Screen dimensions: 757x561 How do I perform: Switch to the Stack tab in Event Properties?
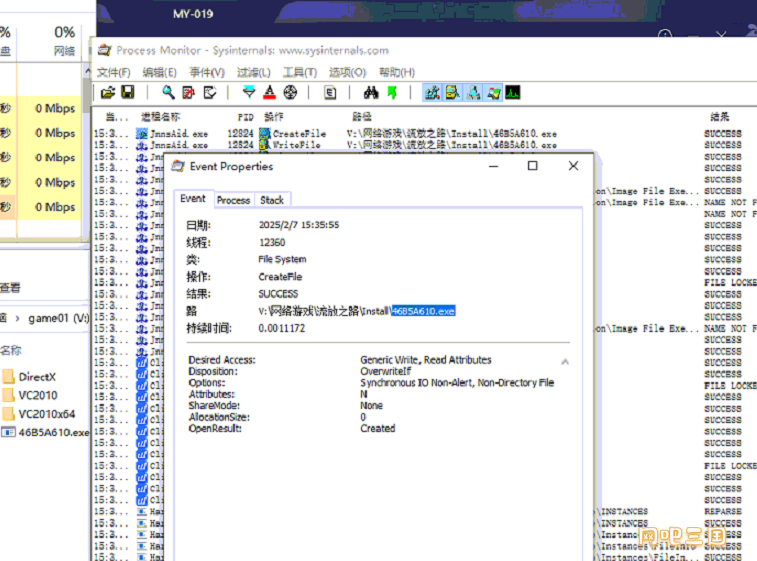pos(272,200)
